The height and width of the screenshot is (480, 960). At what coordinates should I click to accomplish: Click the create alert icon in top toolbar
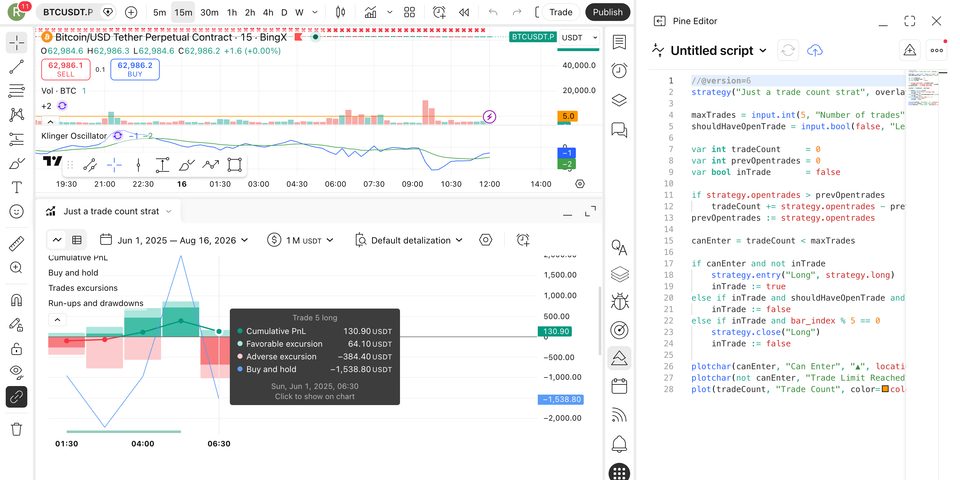click(439, 12)
